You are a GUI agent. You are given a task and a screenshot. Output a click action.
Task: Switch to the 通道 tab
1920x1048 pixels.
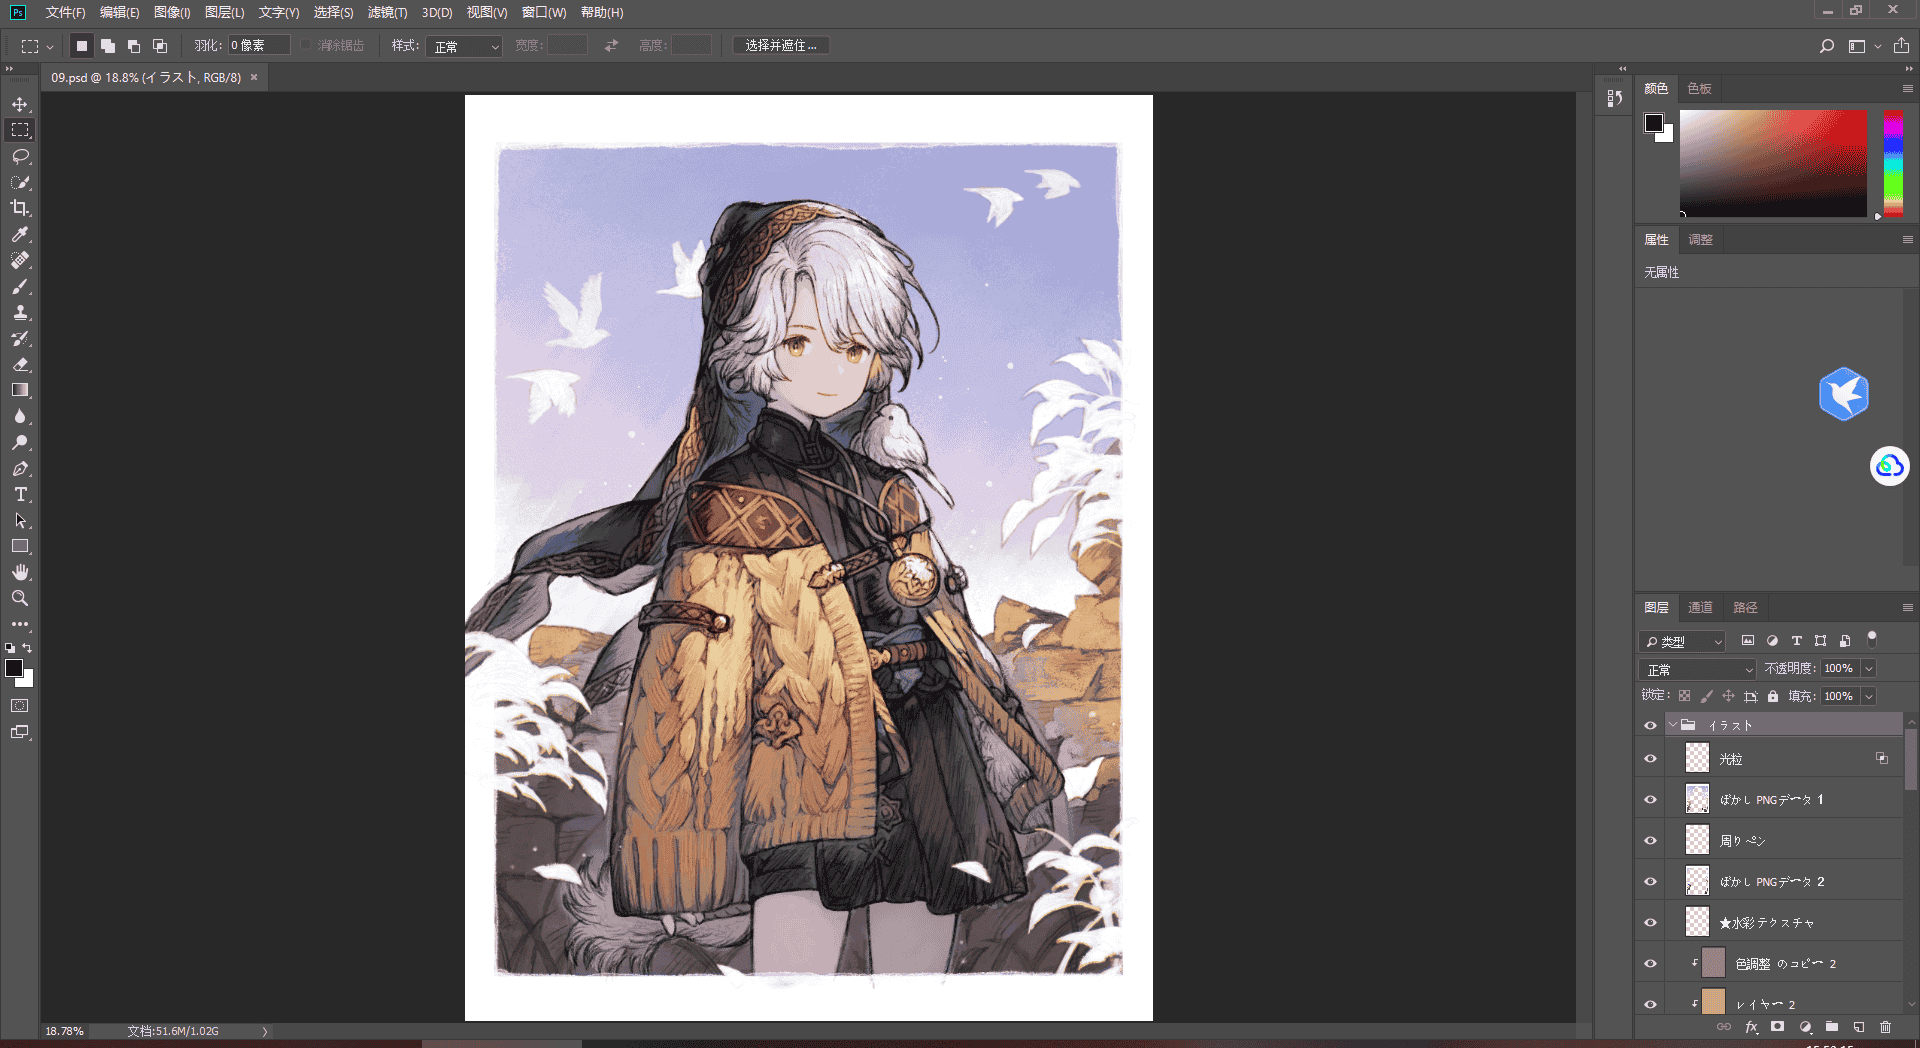coord(1700,608)
